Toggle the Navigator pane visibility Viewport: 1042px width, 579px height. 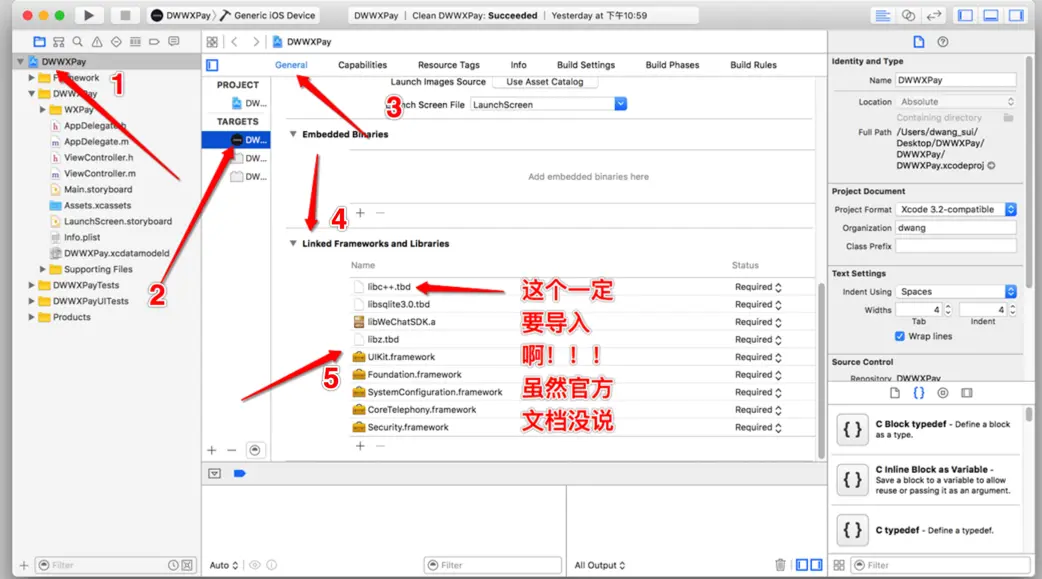click(965, 15)
